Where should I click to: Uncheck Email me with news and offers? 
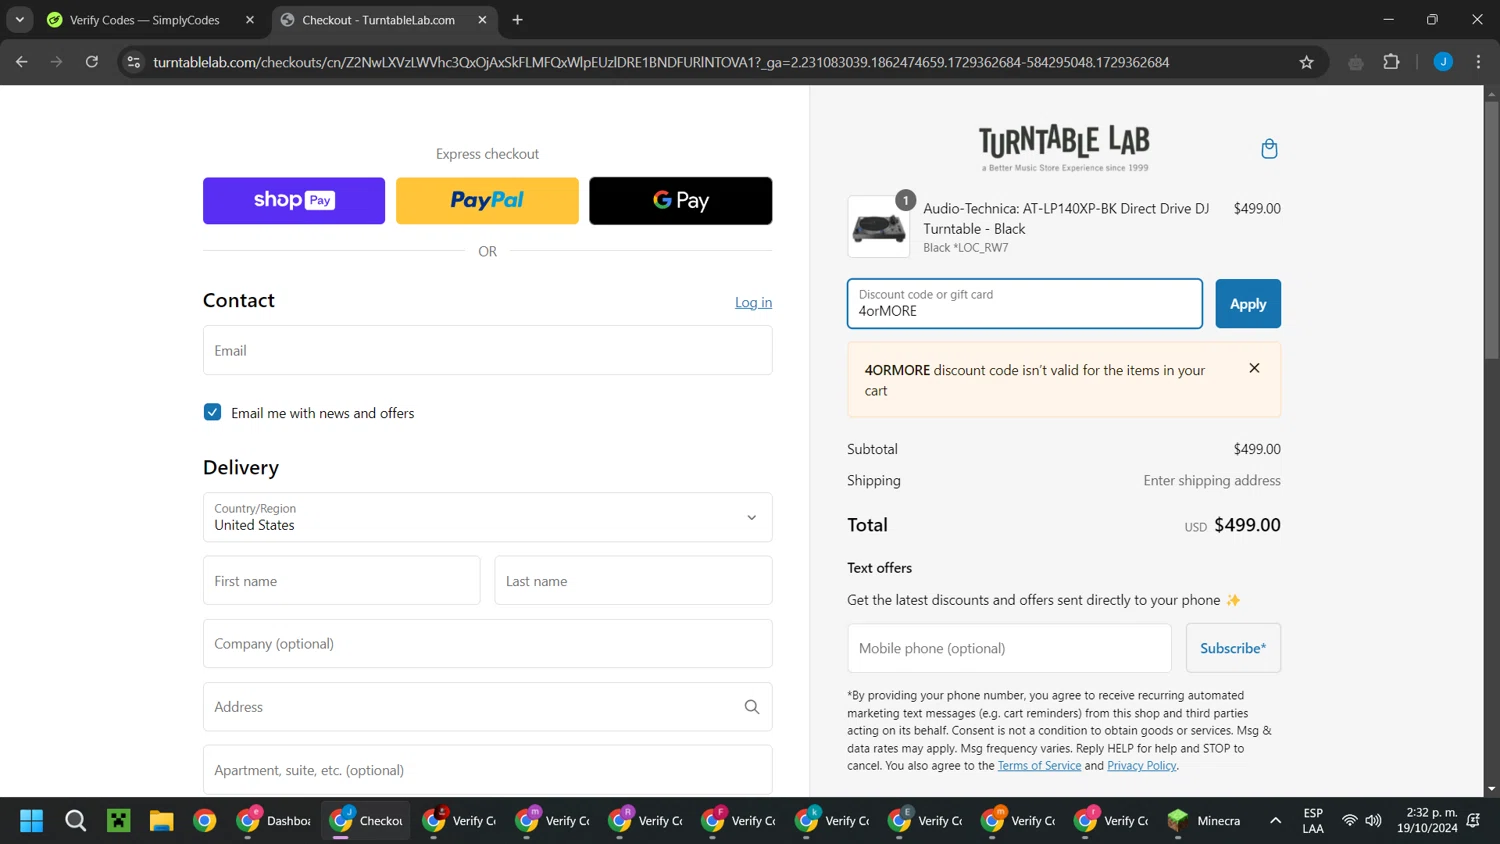click(x=212, y=412)
